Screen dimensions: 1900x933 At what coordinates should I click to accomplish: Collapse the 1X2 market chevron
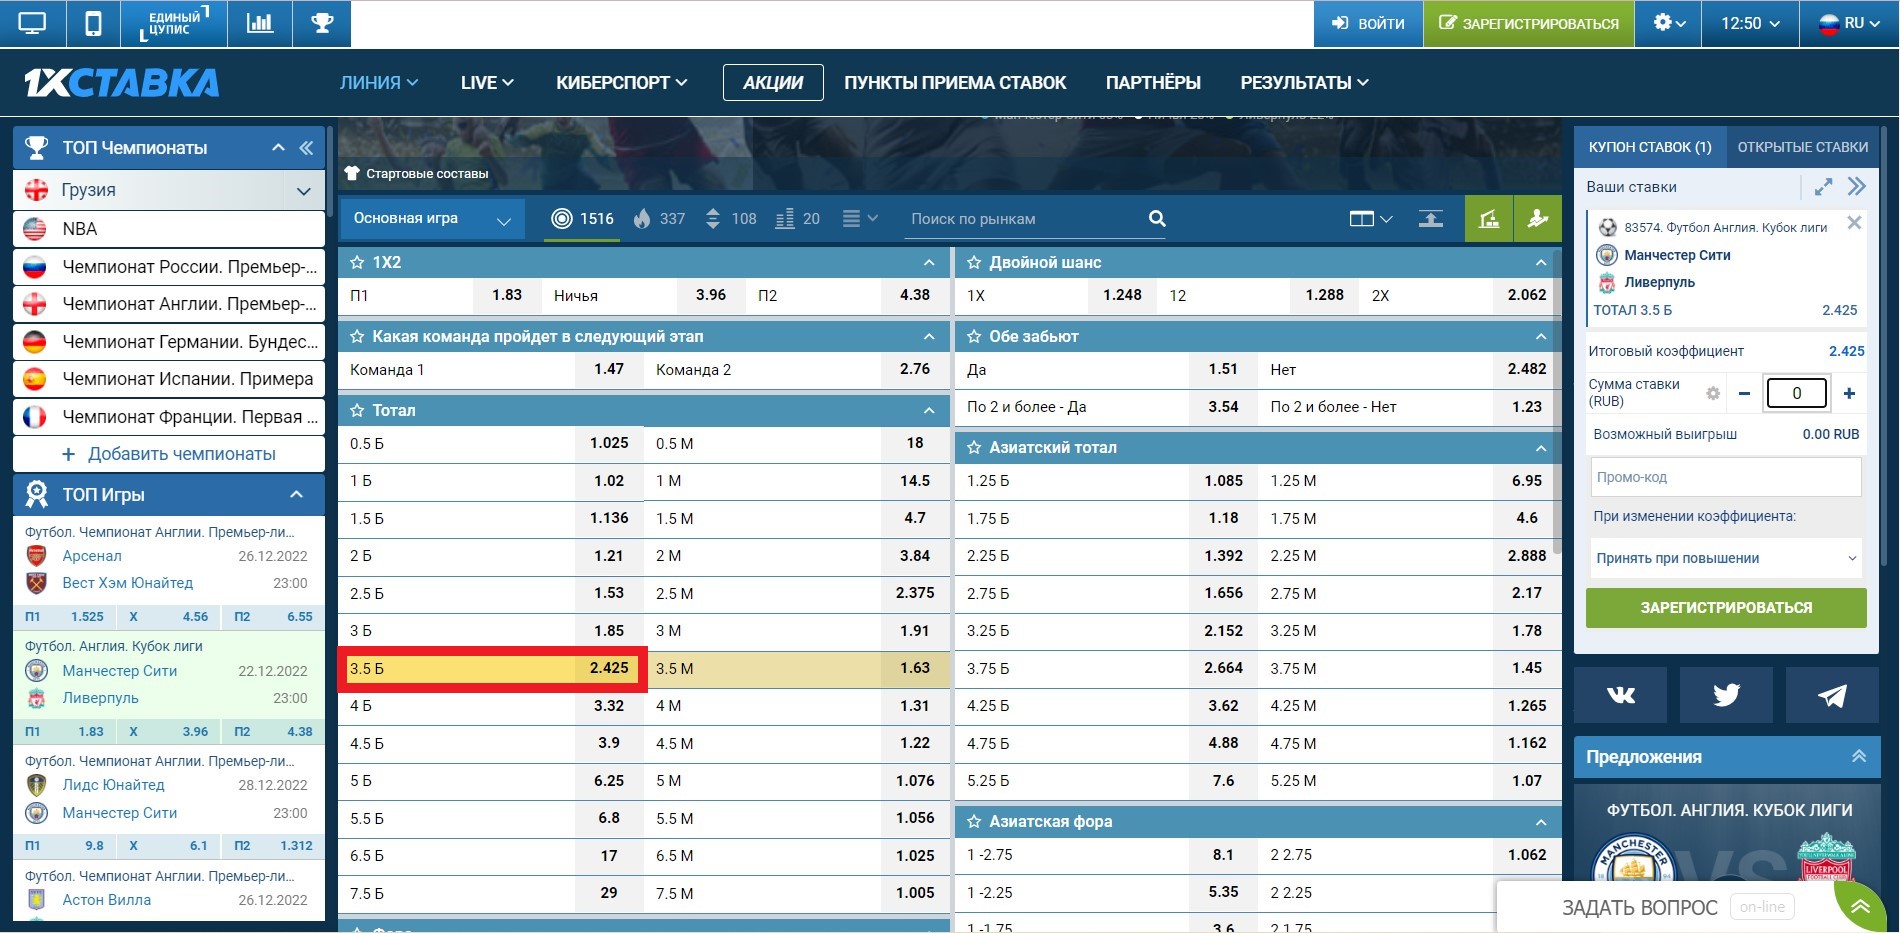pyautogui.click(x=929, y=263)
